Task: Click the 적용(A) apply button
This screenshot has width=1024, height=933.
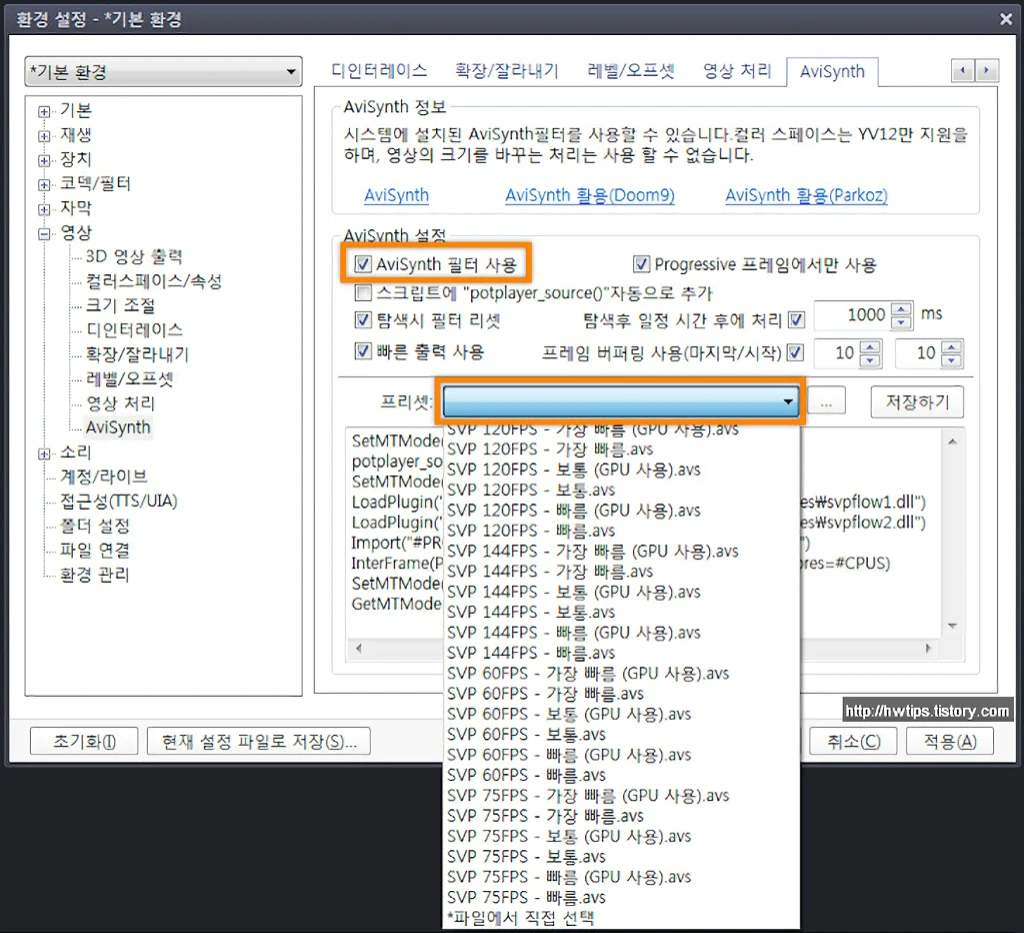Action: (x=948, y=740)
